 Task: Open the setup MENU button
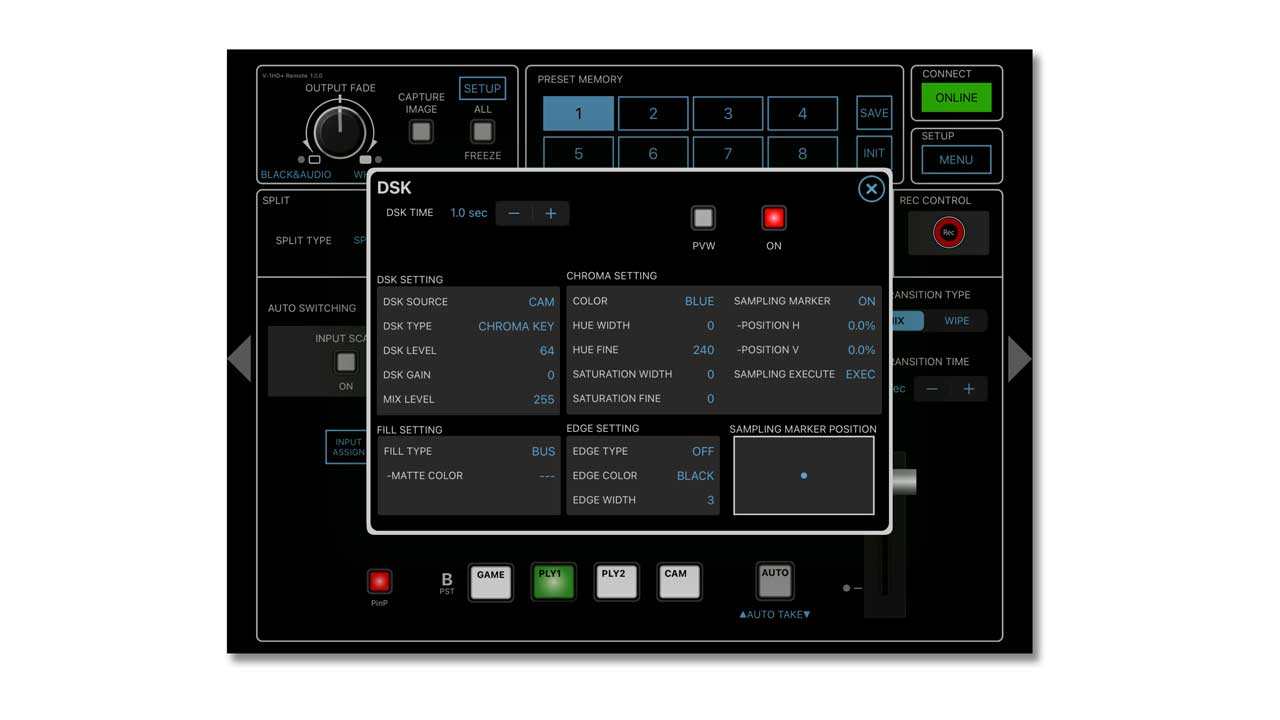click(955, 160)
